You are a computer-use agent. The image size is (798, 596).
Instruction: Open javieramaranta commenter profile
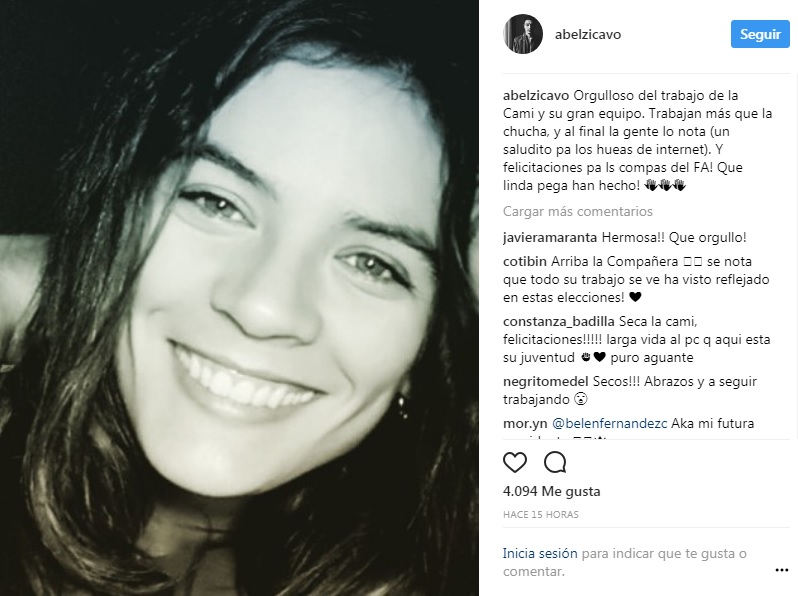pyautogui.click(x=550, y=238)
